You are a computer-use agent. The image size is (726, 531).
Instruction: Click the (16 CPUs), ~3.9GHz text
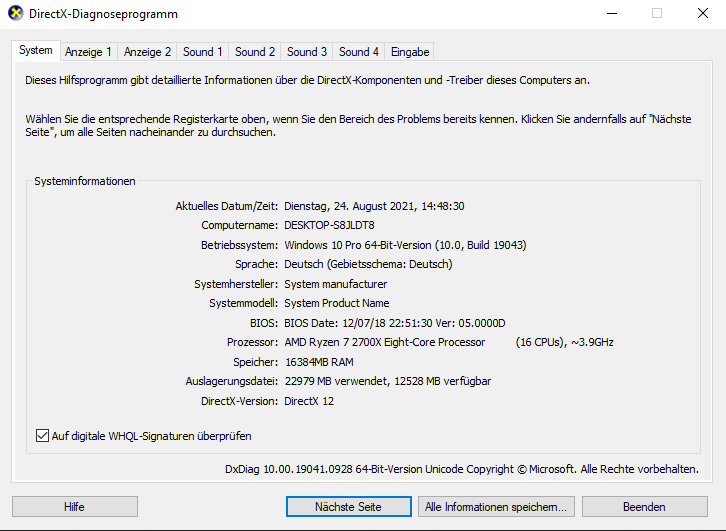[x=564, y=343]
